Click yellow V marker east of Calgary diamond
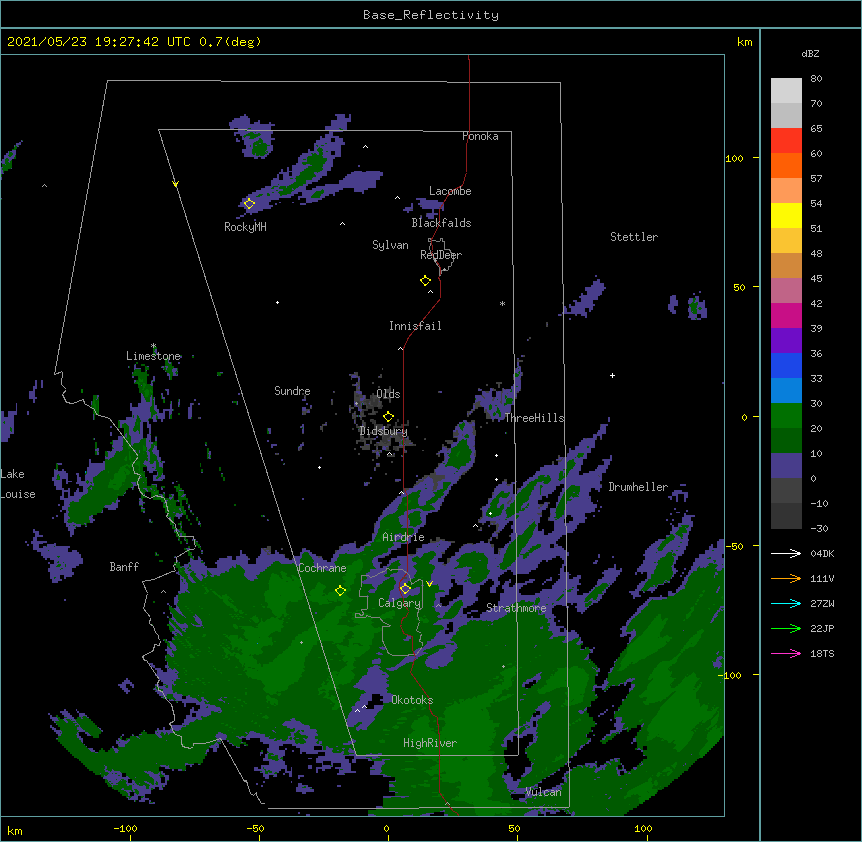 click(429, 584)
